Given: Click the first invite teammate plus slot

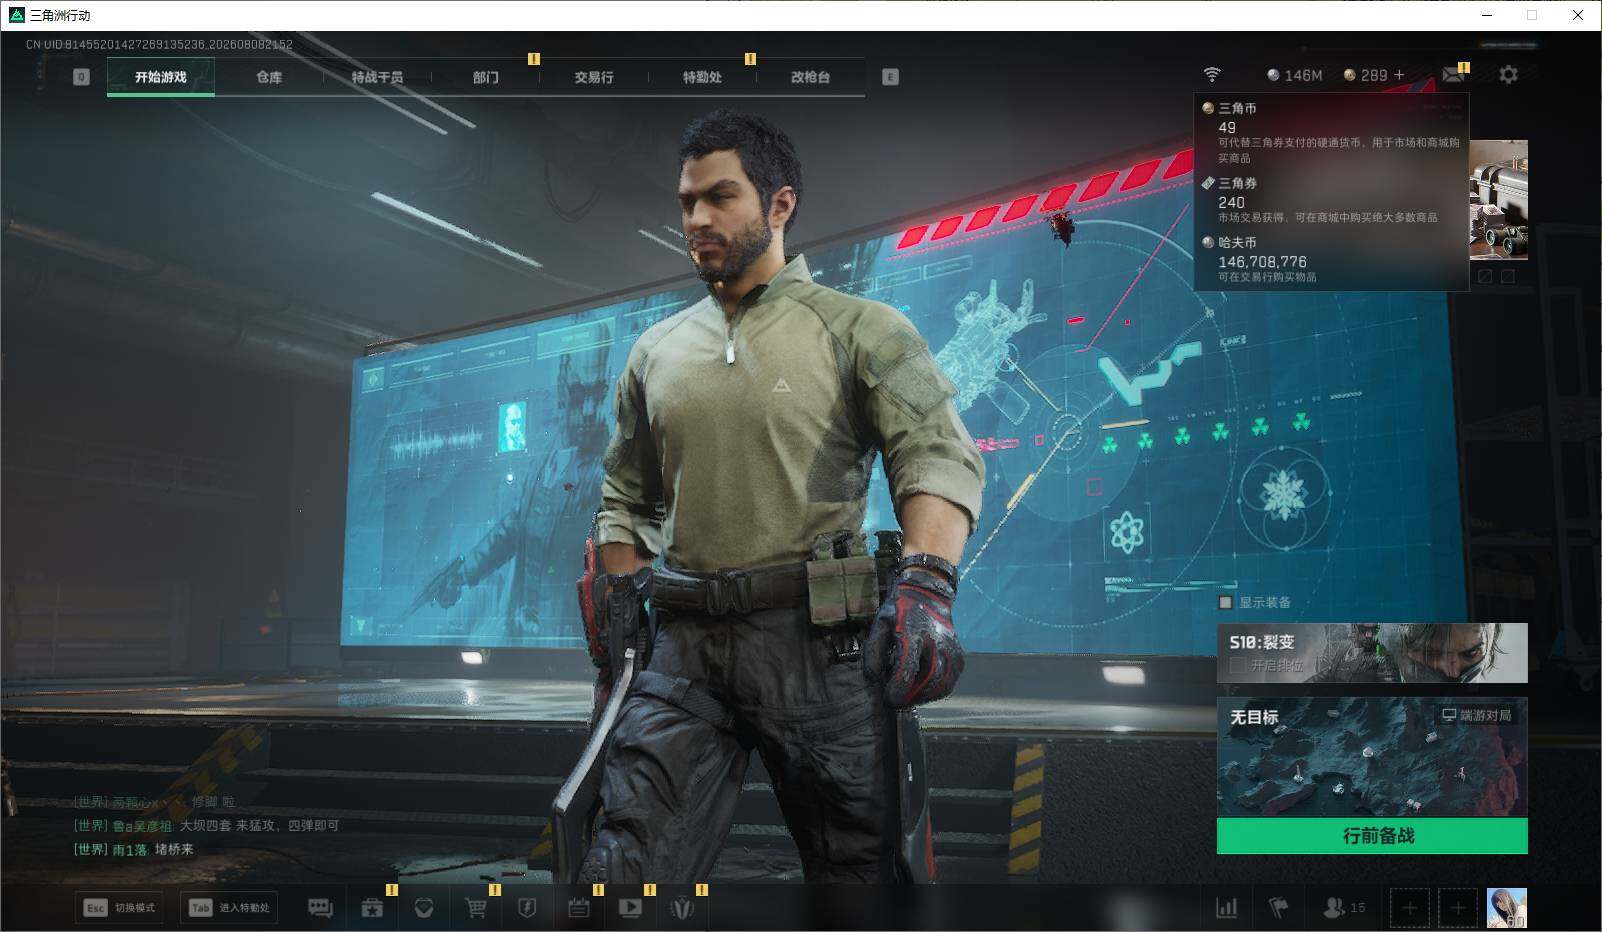Looking at the screenshot, I should pyautogui.click(x=1409, y=908).
